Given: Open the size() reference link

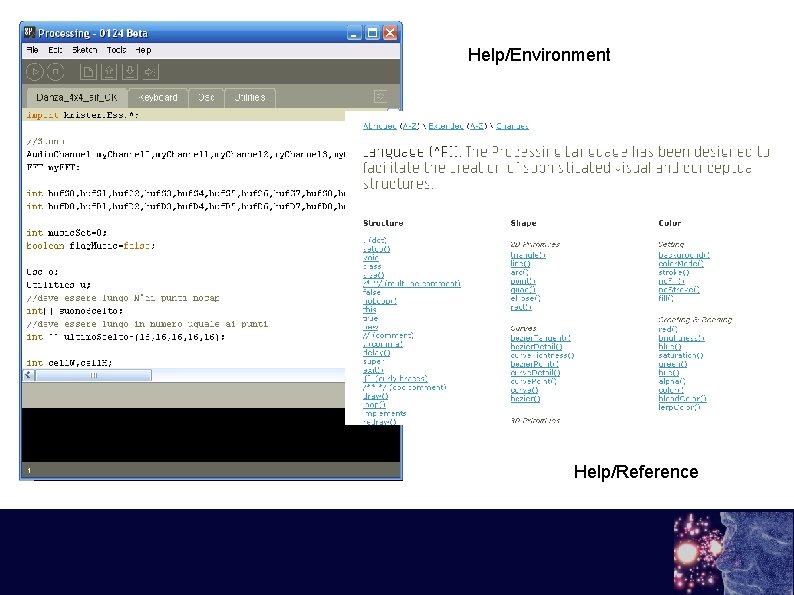Looking at the screenshot, I should click(x=374, y=275).
